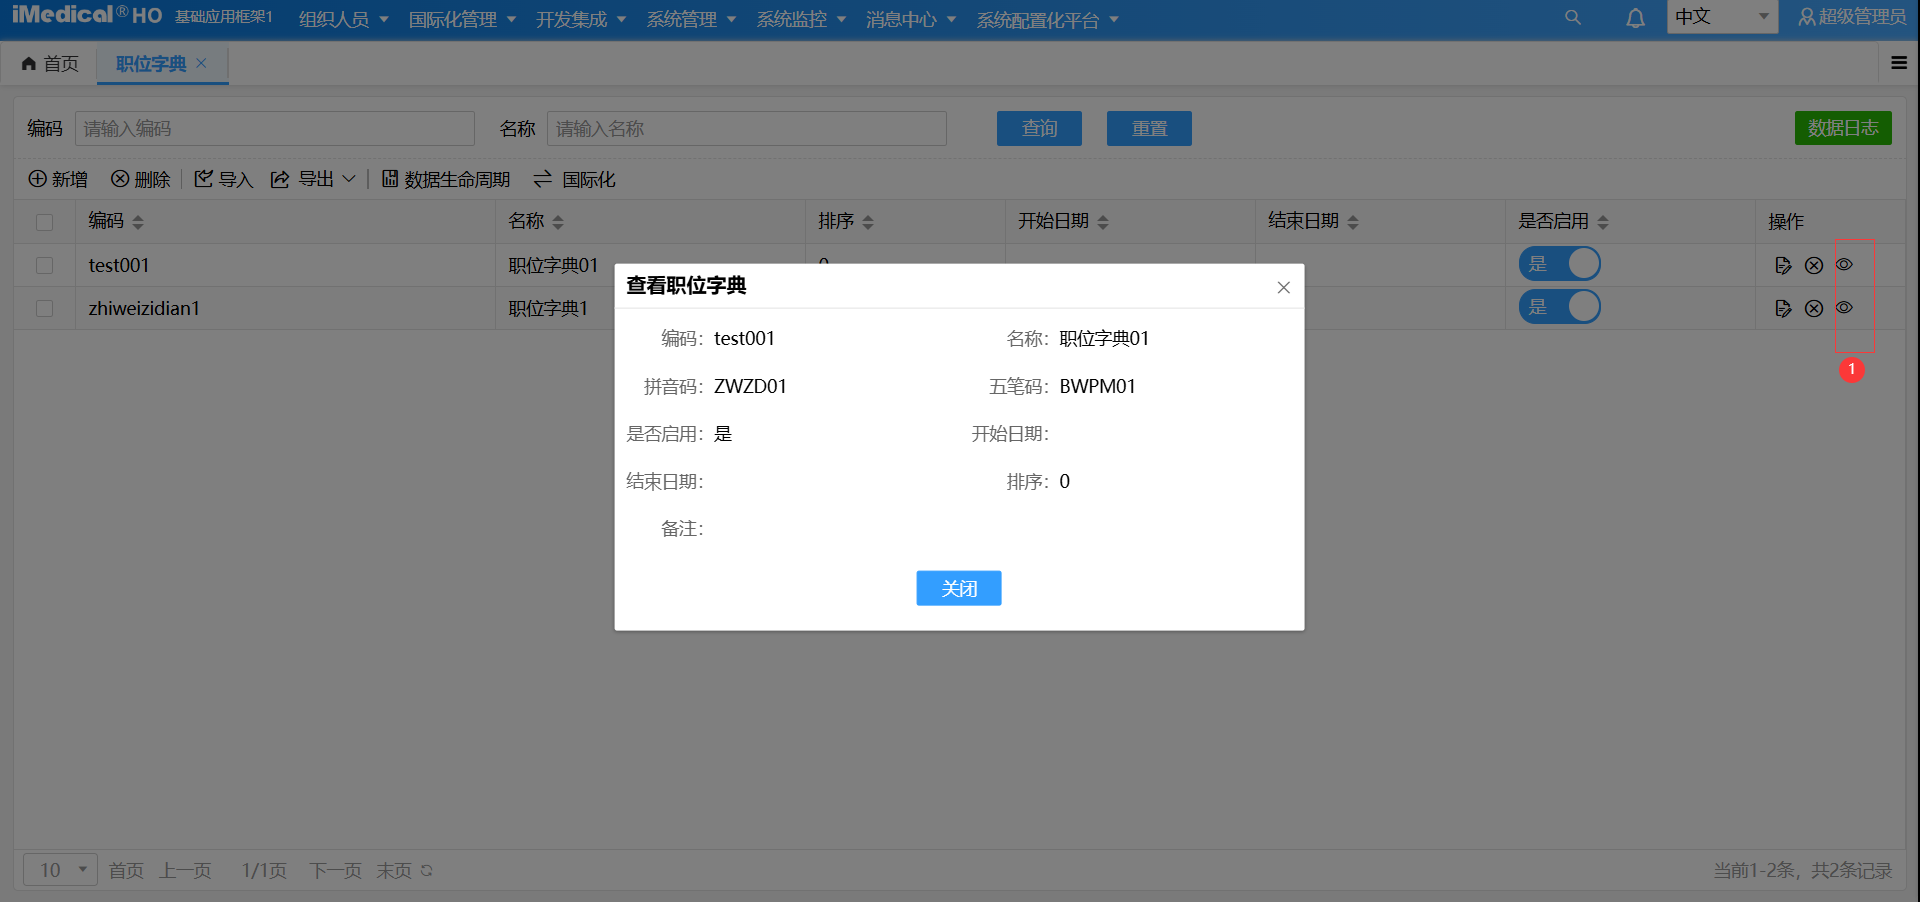Screen dimensions: 1920x902
Task: Click the 导入 (import) icon
Action: (202, 179)
